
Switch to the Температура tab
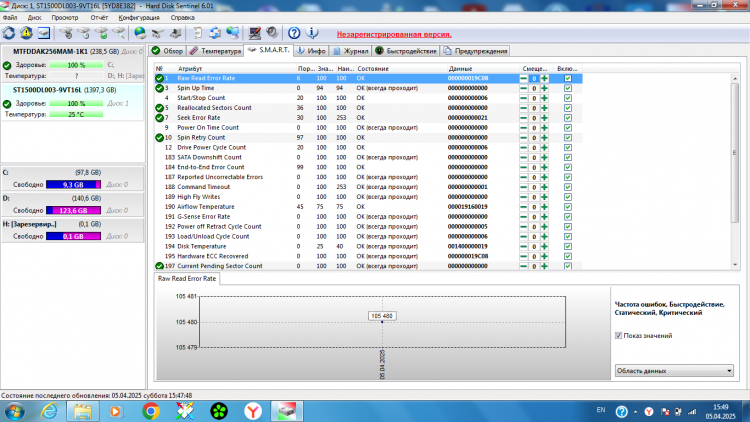[215, 51]
